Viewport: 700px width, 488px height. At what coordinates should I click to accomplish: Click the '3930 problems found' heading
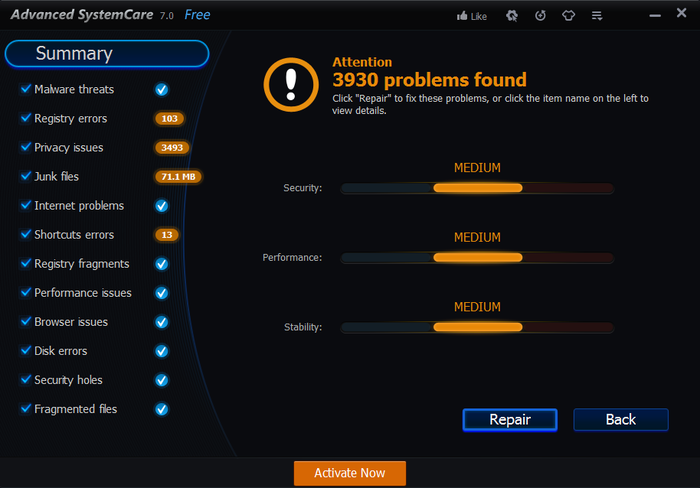pos(429,80)
